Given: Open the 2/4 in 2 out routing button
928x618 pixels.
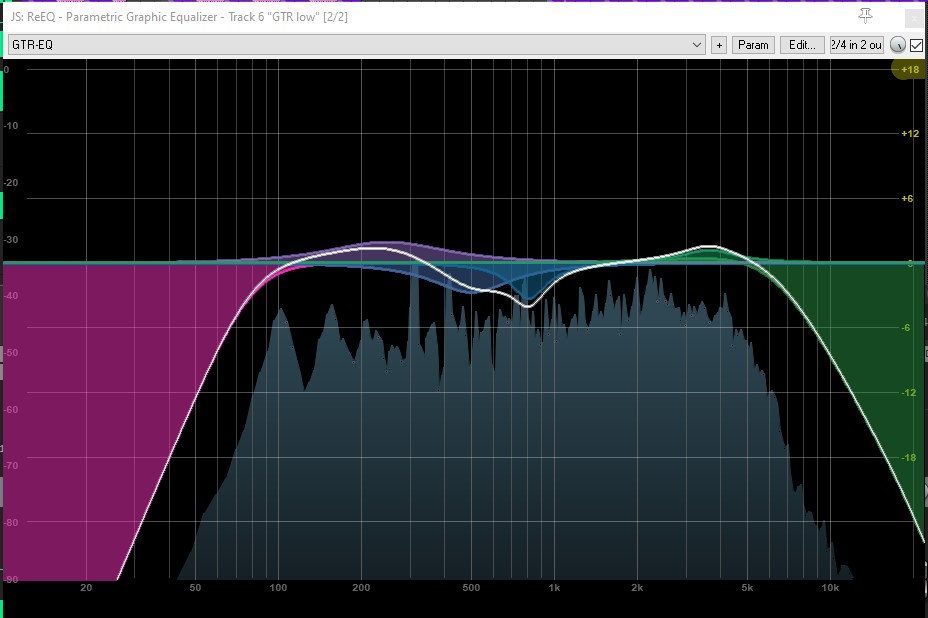Looking at the screenshot, I should coord(856,45).
